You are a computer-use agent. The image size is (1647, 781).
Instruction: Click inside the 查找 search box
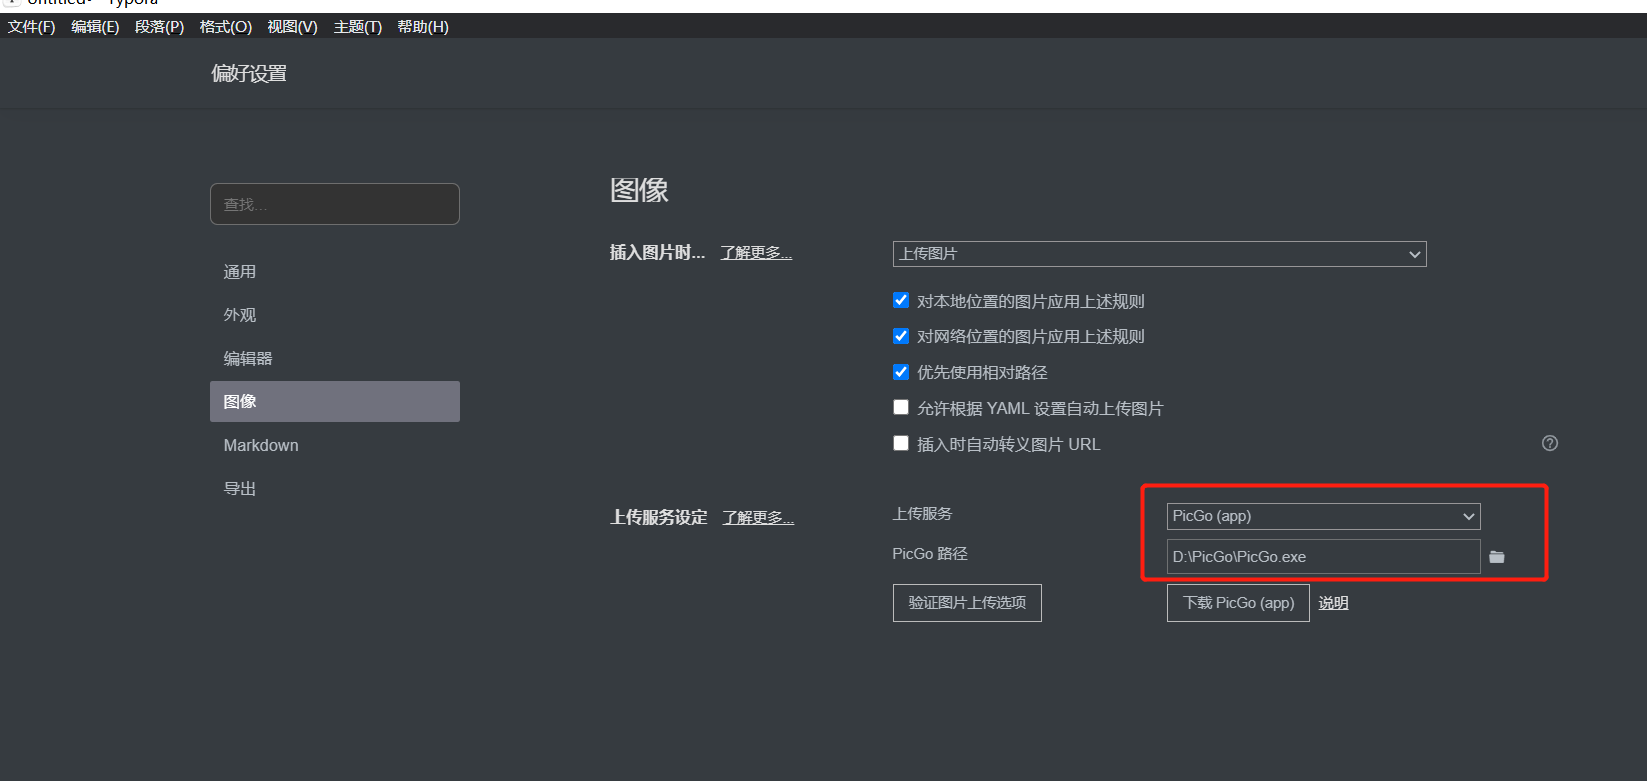[334, 204]
